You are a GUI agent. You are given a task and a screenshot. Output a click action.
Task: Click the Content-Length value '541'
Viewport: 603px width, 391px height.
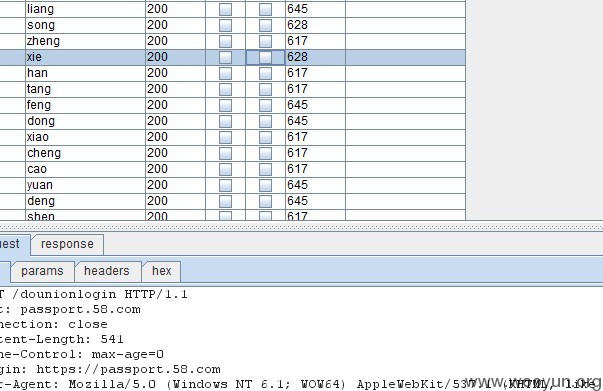[x=112, y=339]
